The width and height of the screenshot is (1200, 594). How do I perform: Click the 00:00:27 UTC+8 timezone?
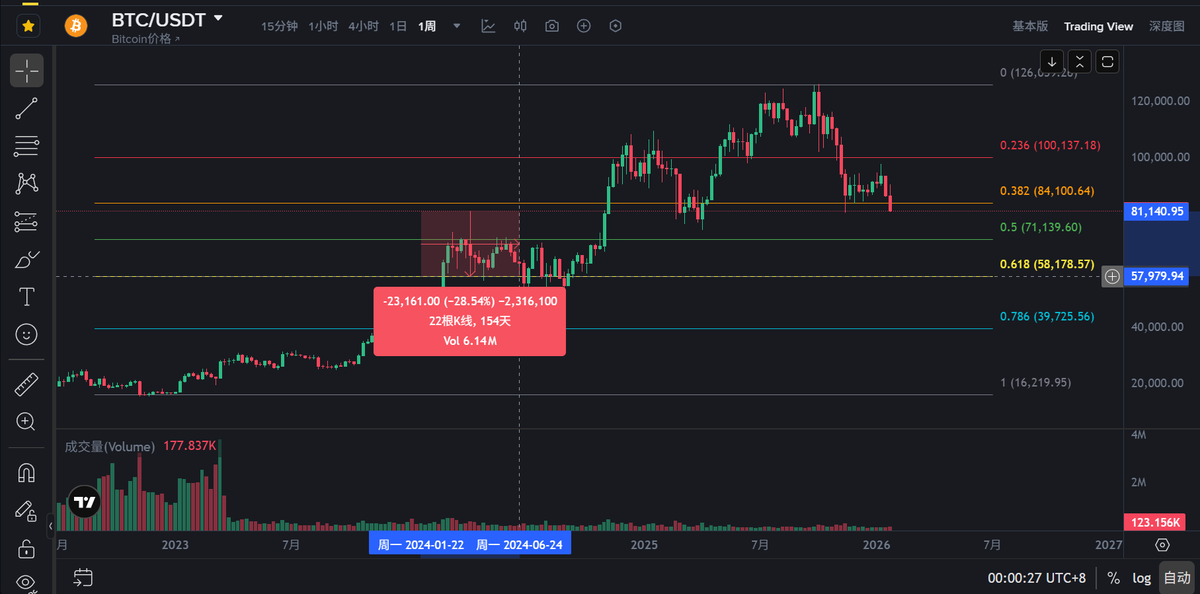pos(1036,577)
